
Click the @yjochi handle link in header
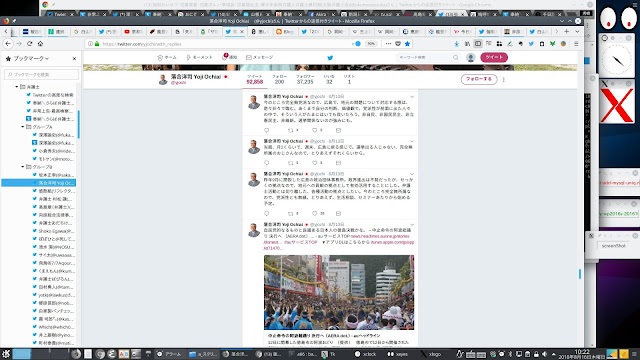point(178,82)
